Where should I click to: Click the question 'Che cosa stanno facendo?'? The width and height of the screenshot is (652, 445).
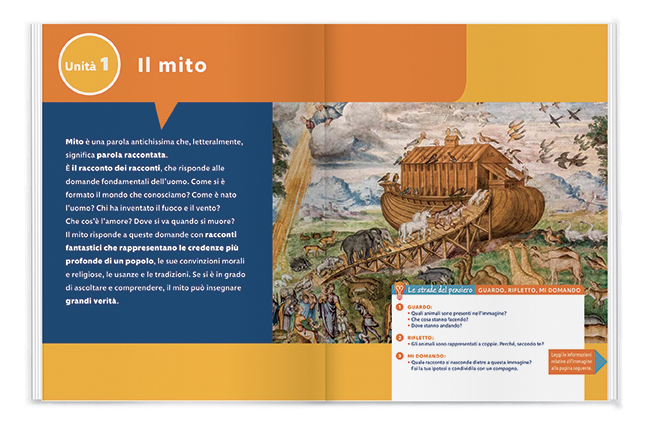tap(440, 319)
